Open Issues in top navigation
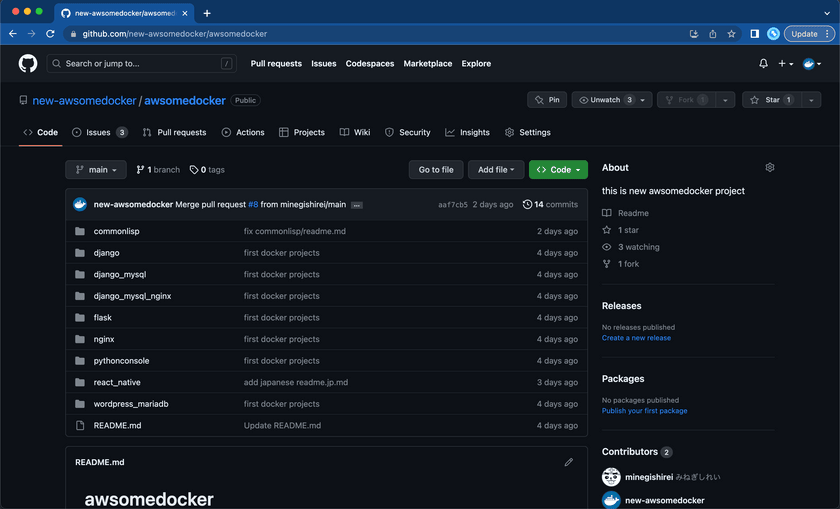This screenshot has width=840, height=509. (324, 63)
